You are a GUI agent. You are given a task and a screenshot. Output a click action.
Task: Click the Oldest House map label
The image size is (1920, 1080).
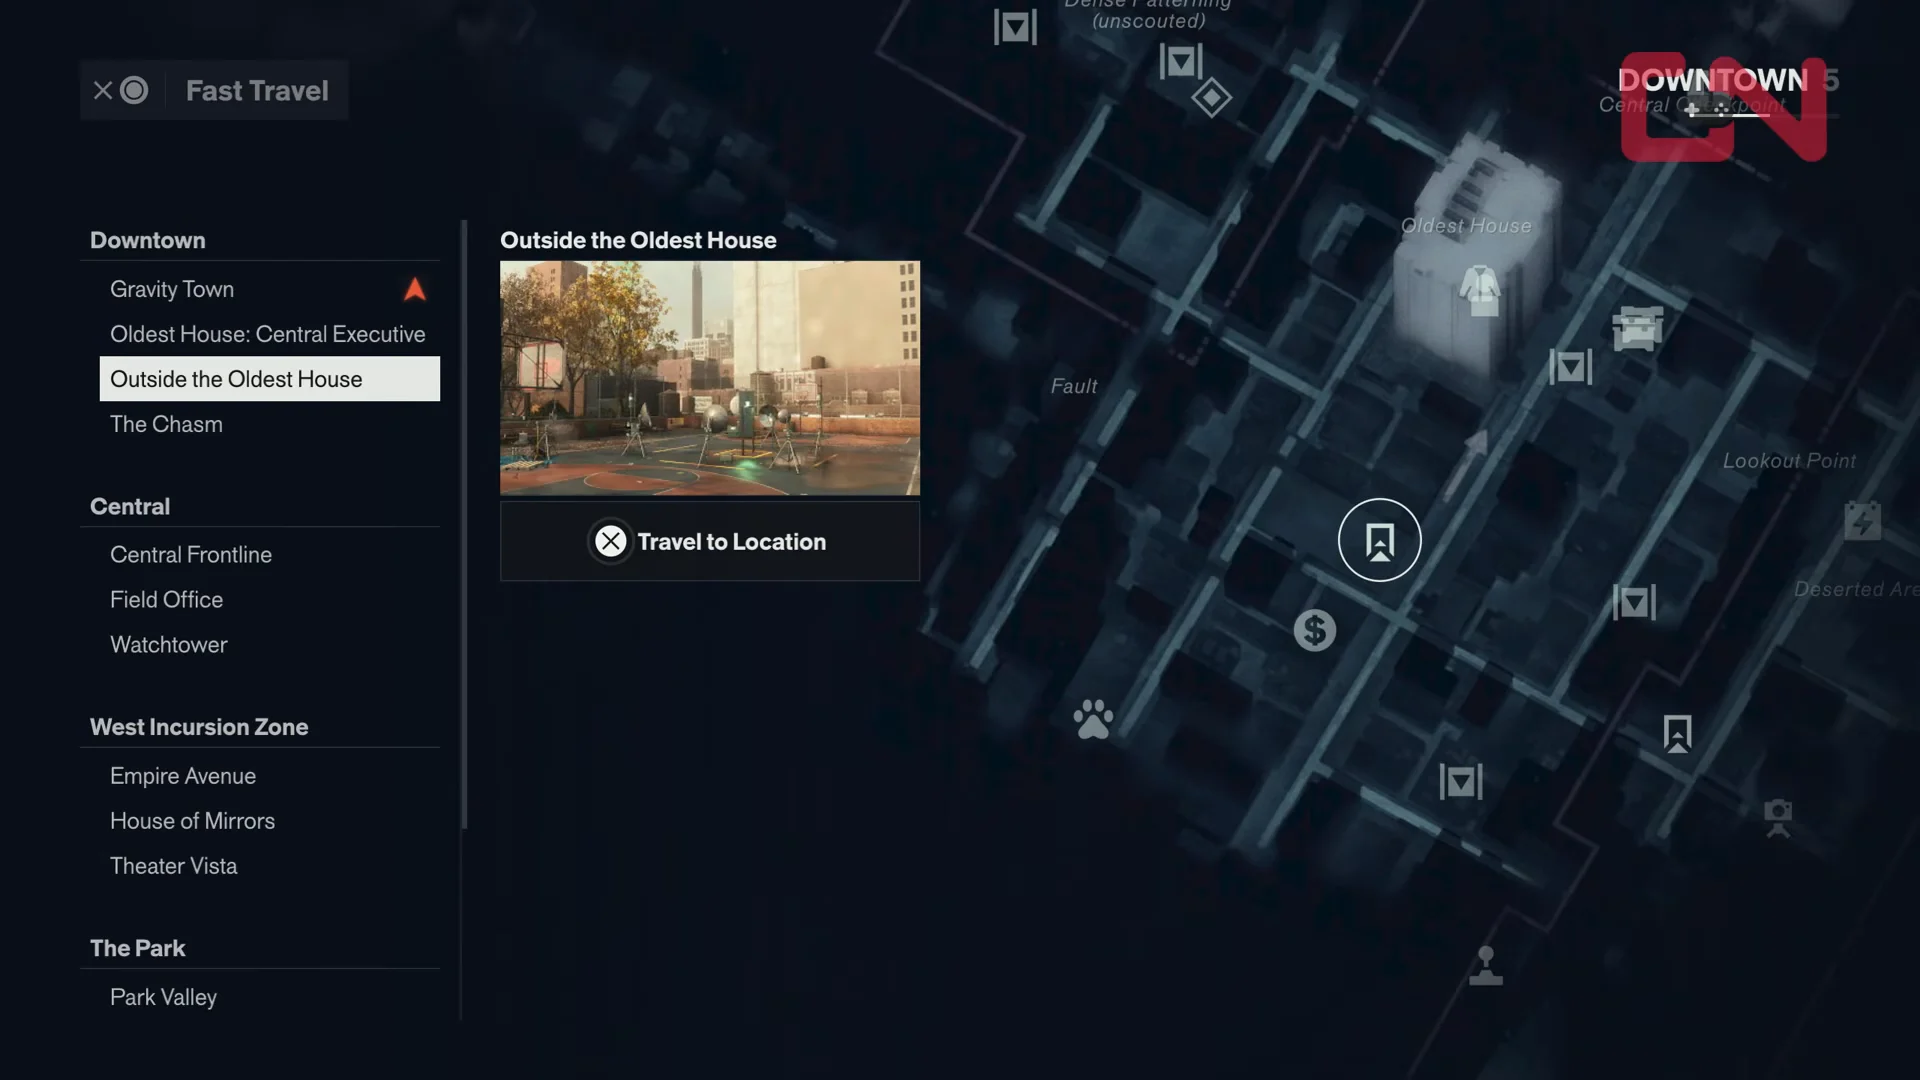pos(1466,226)
